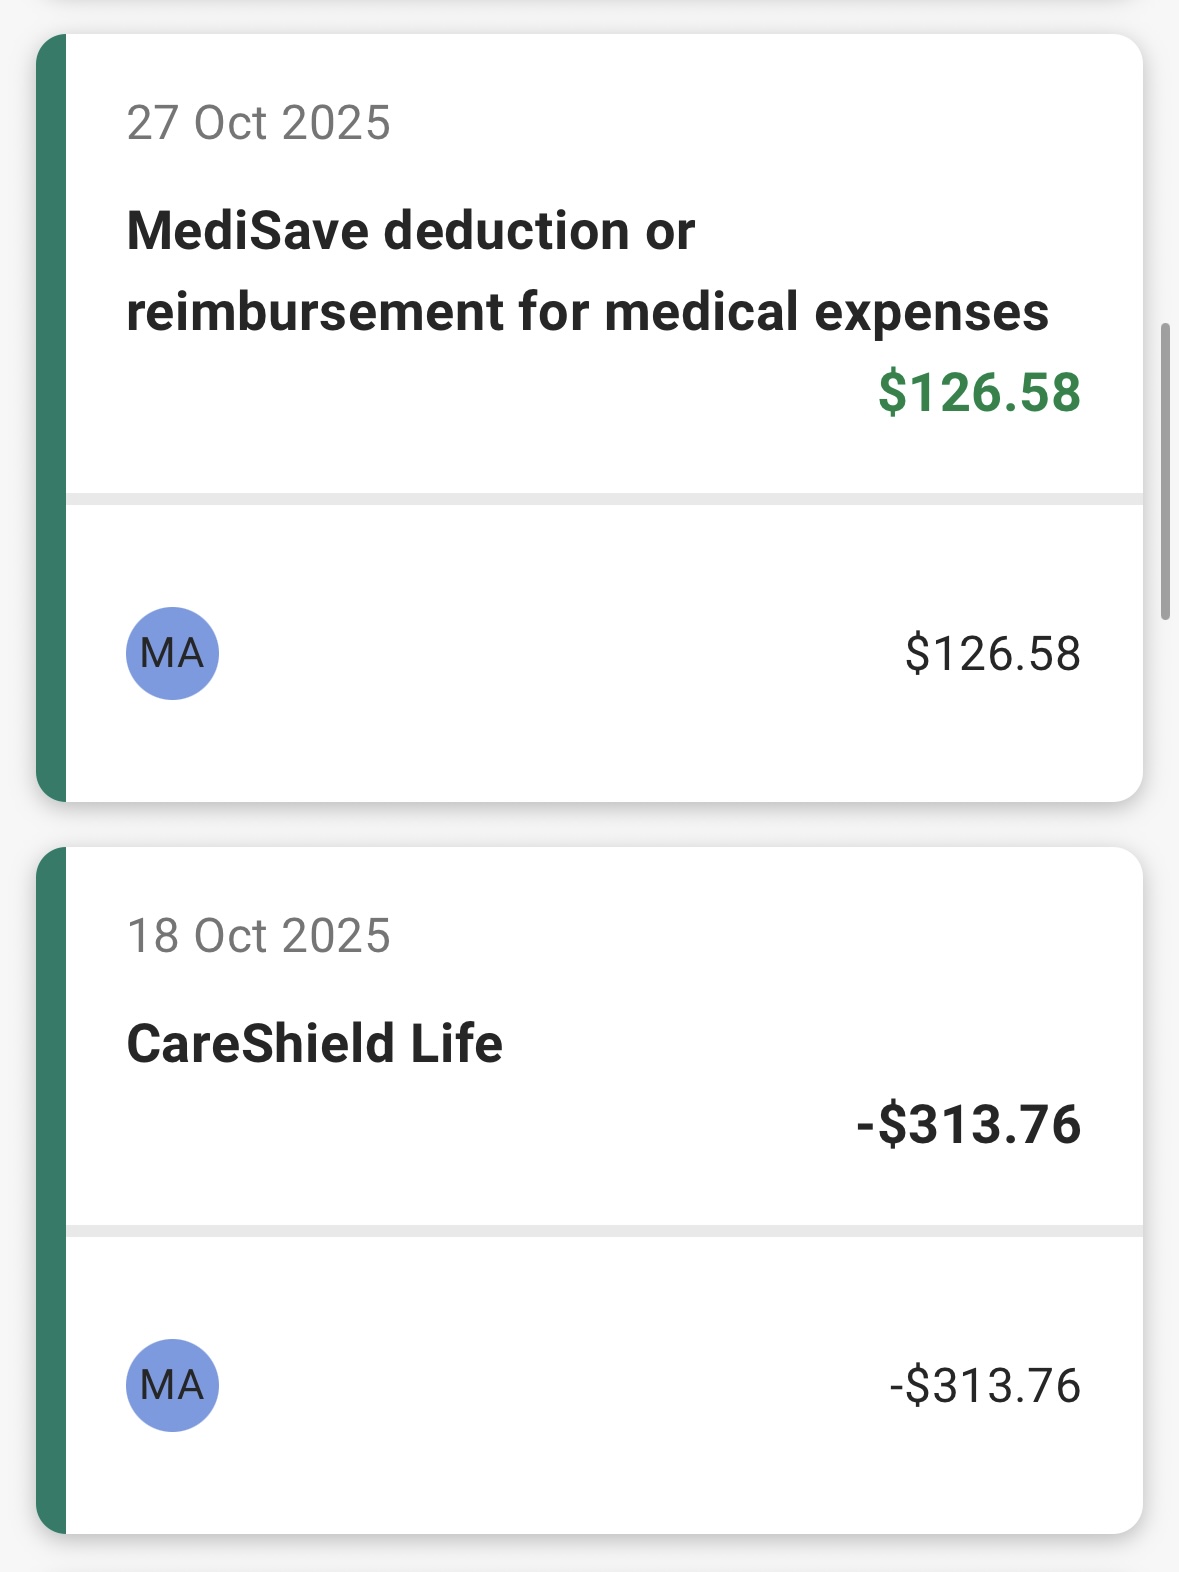Click the green $126.58 total amount
The image size is (1179, 1572).
point(979,392)
